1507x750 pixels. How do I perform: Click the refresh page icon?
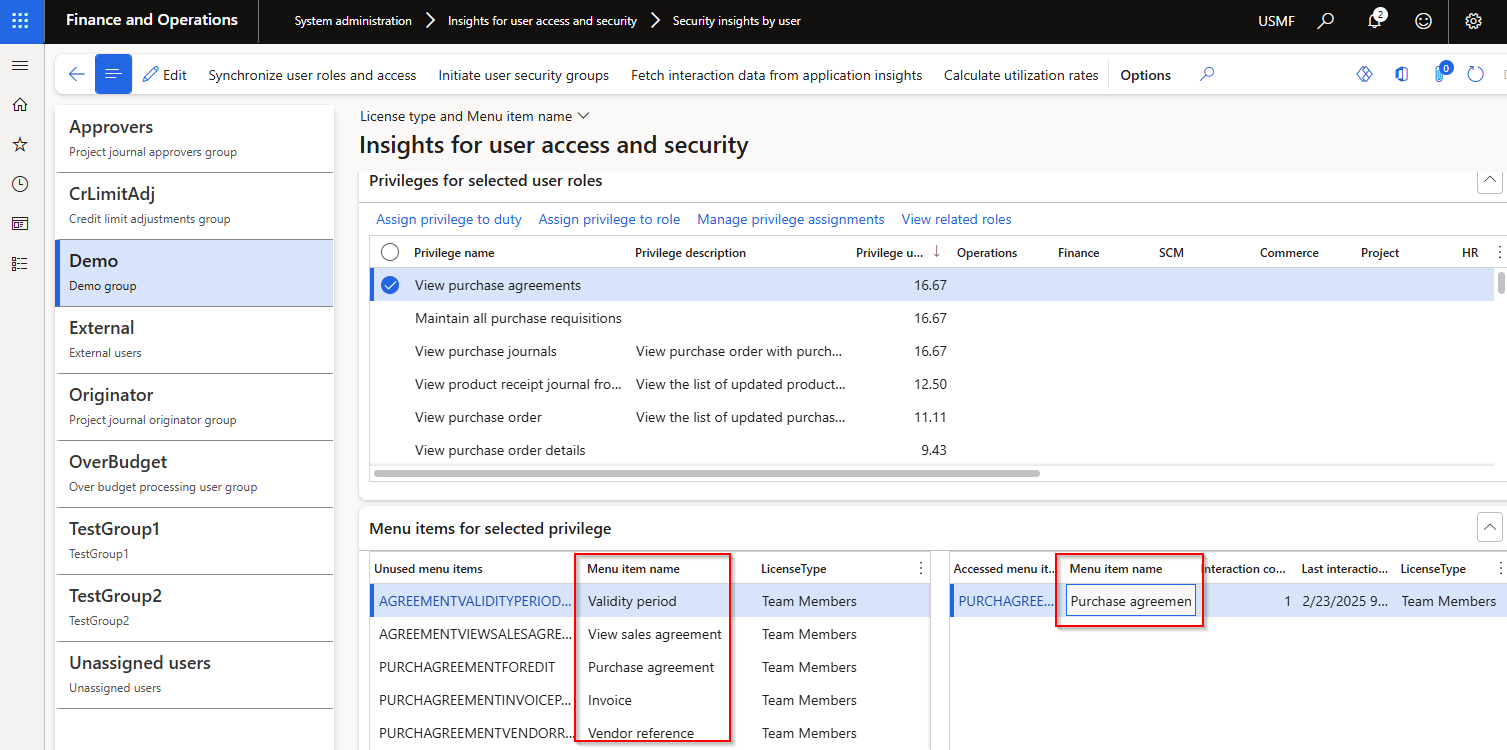pos(1475,75)
